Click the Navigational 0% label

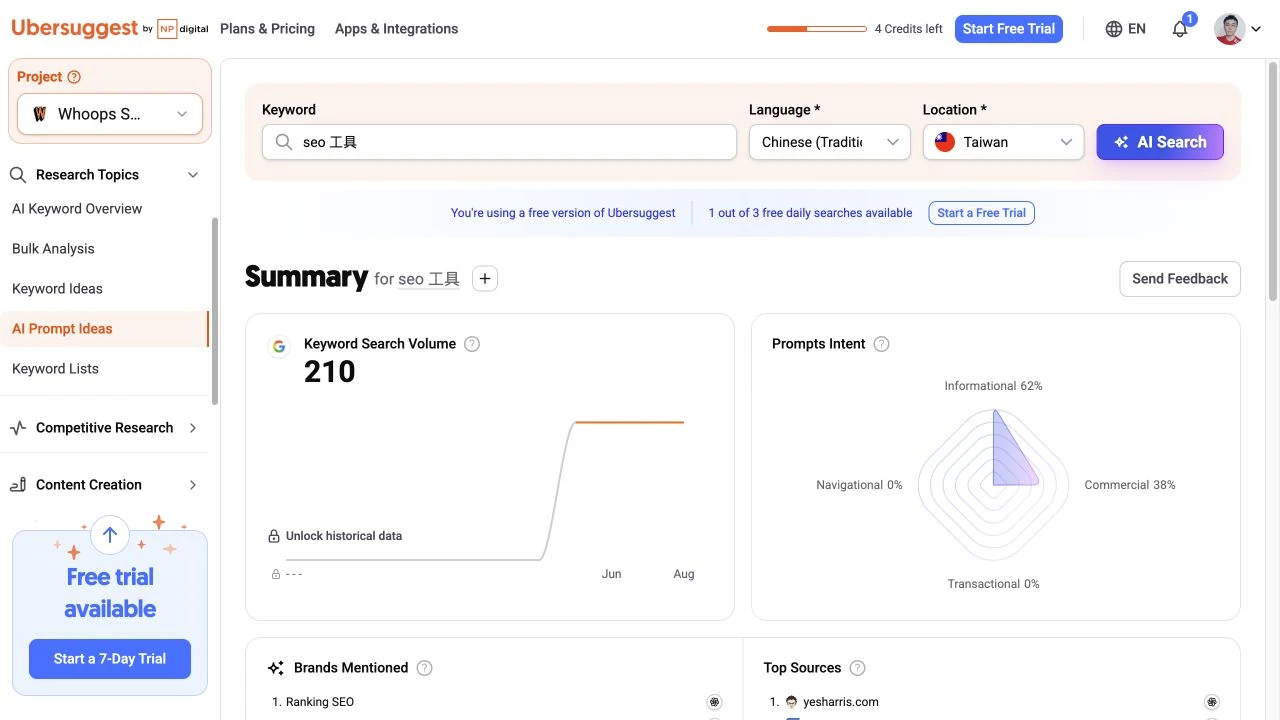coord(859,485)
